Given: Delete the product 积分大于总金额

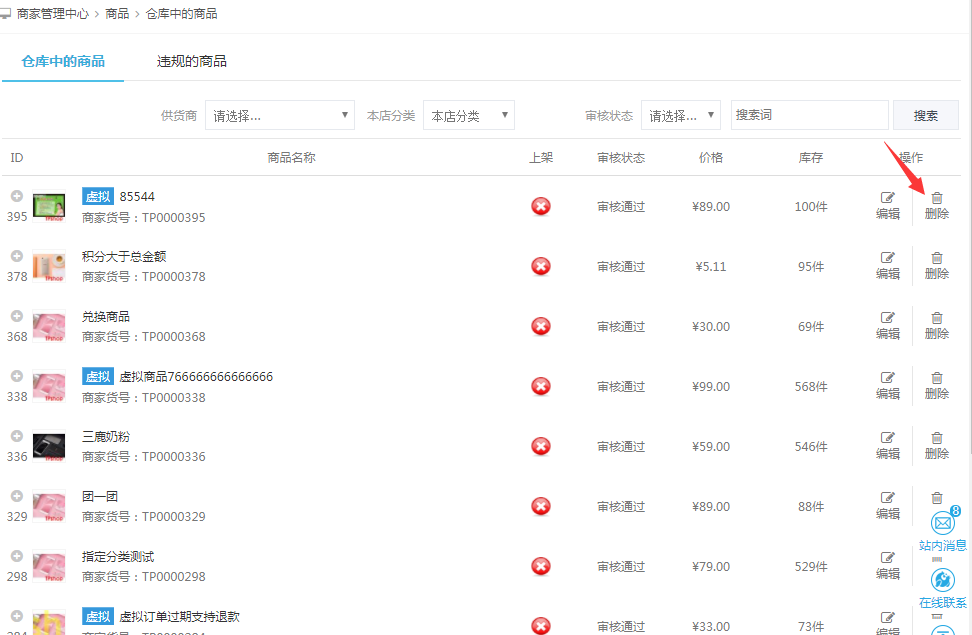Looking at the screenshot, I should click(937, 258).
